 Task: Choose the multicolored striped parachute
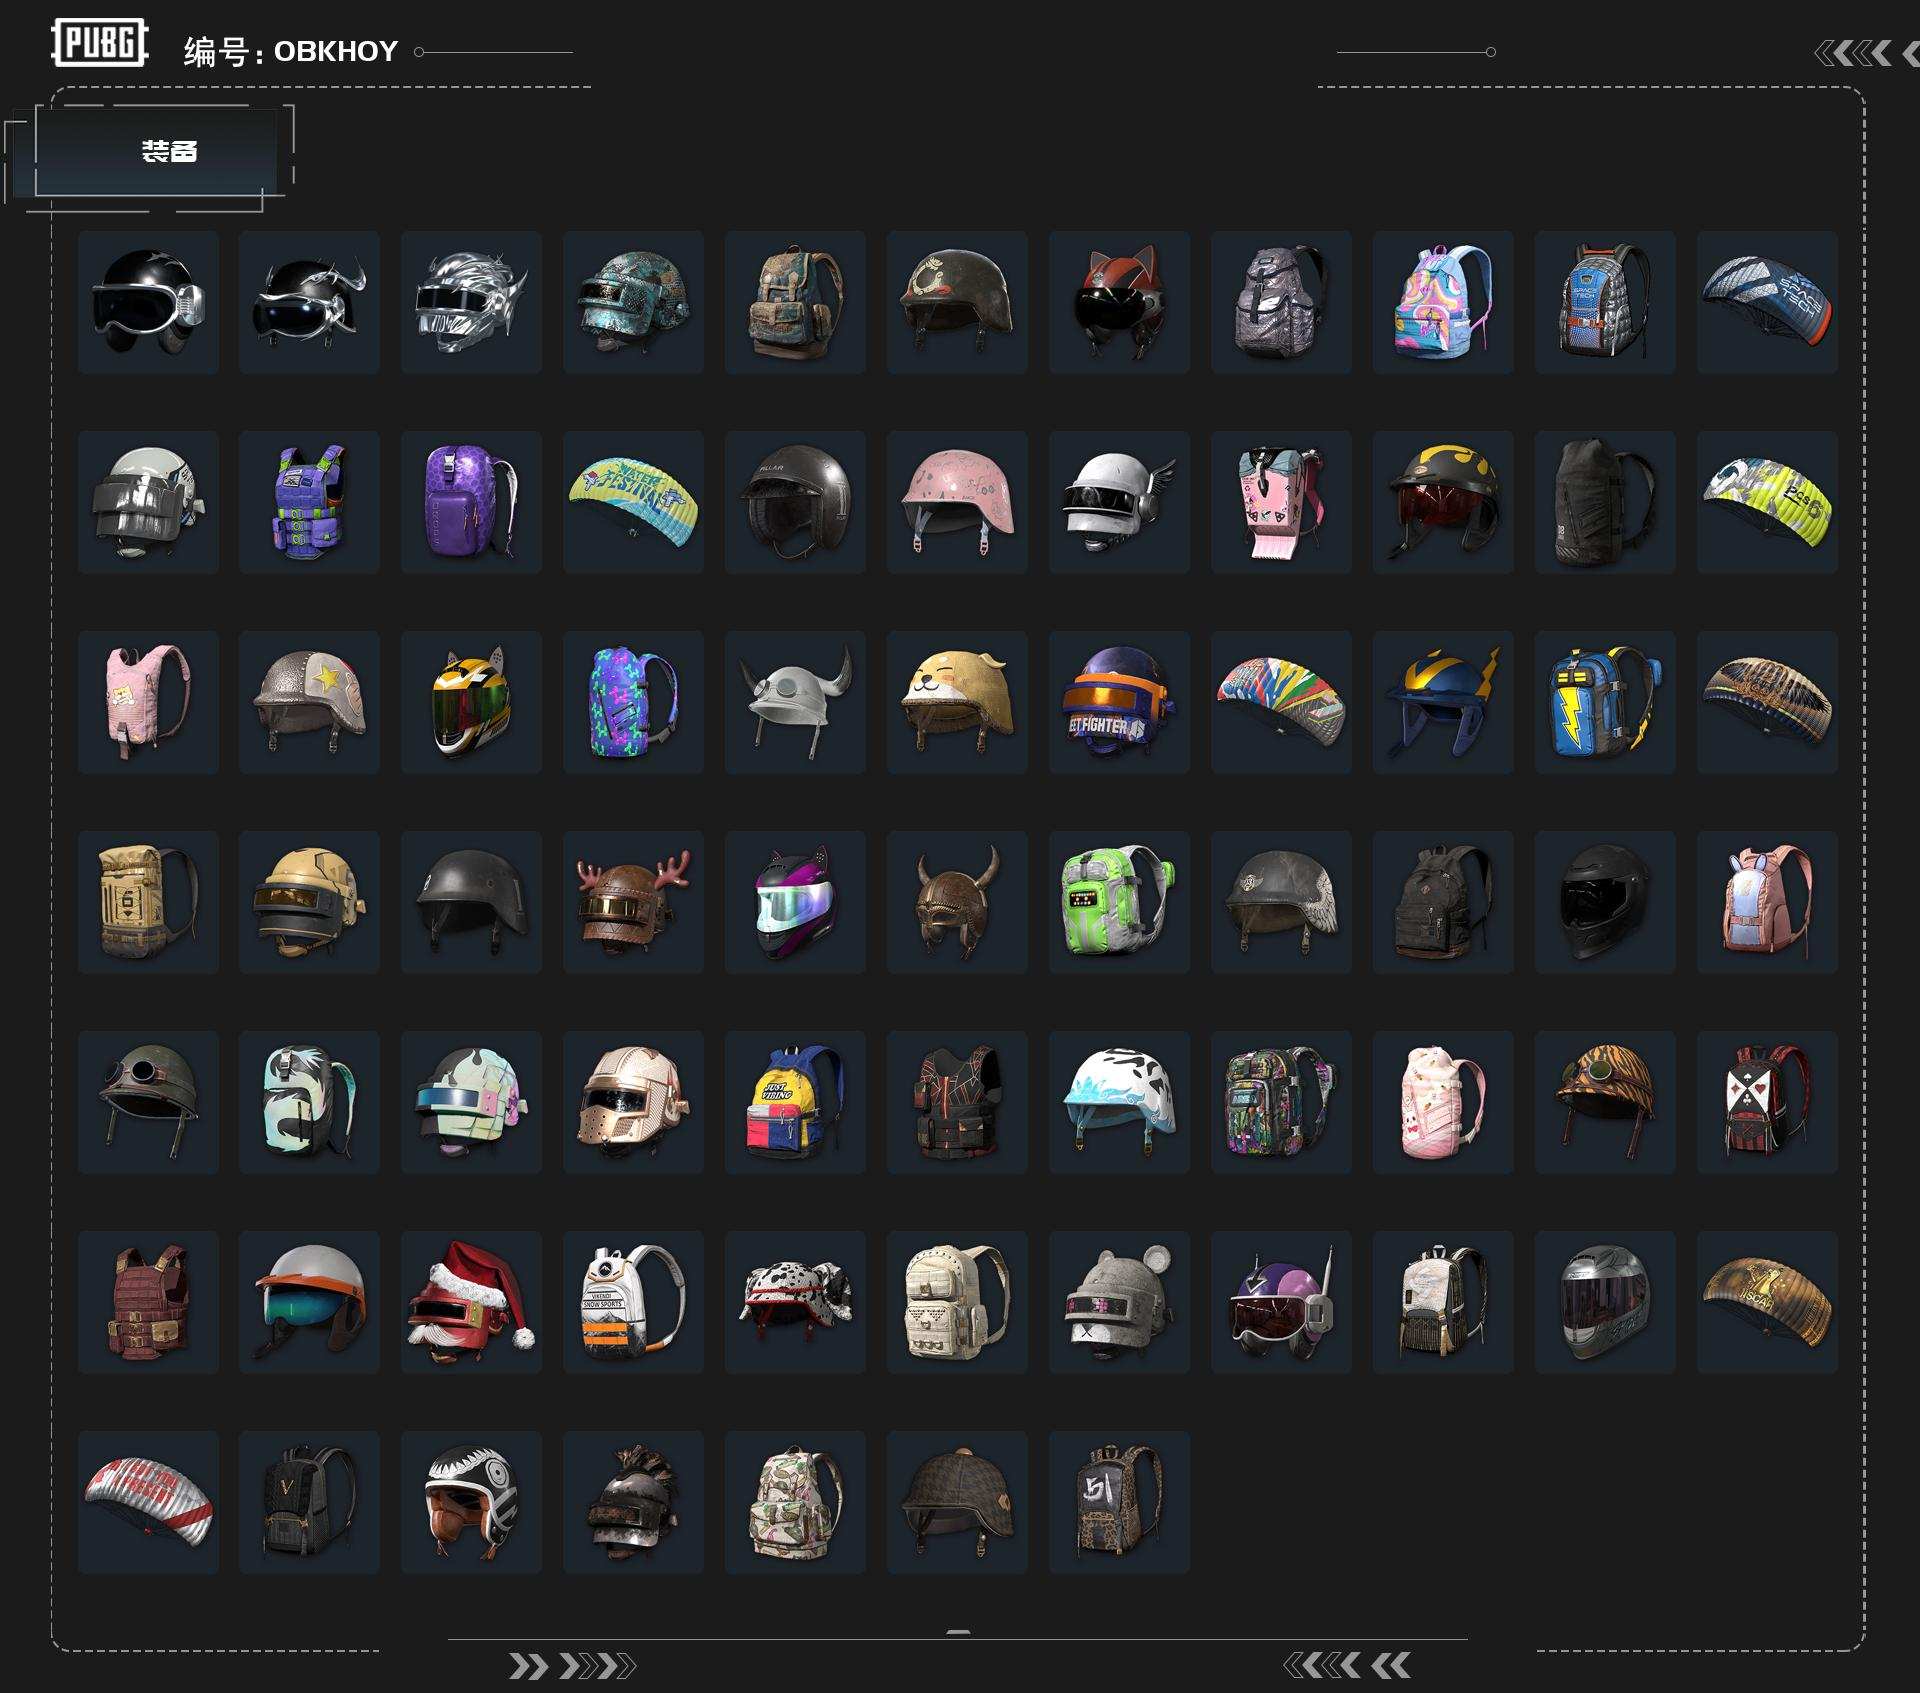[x=1281, y=702]
